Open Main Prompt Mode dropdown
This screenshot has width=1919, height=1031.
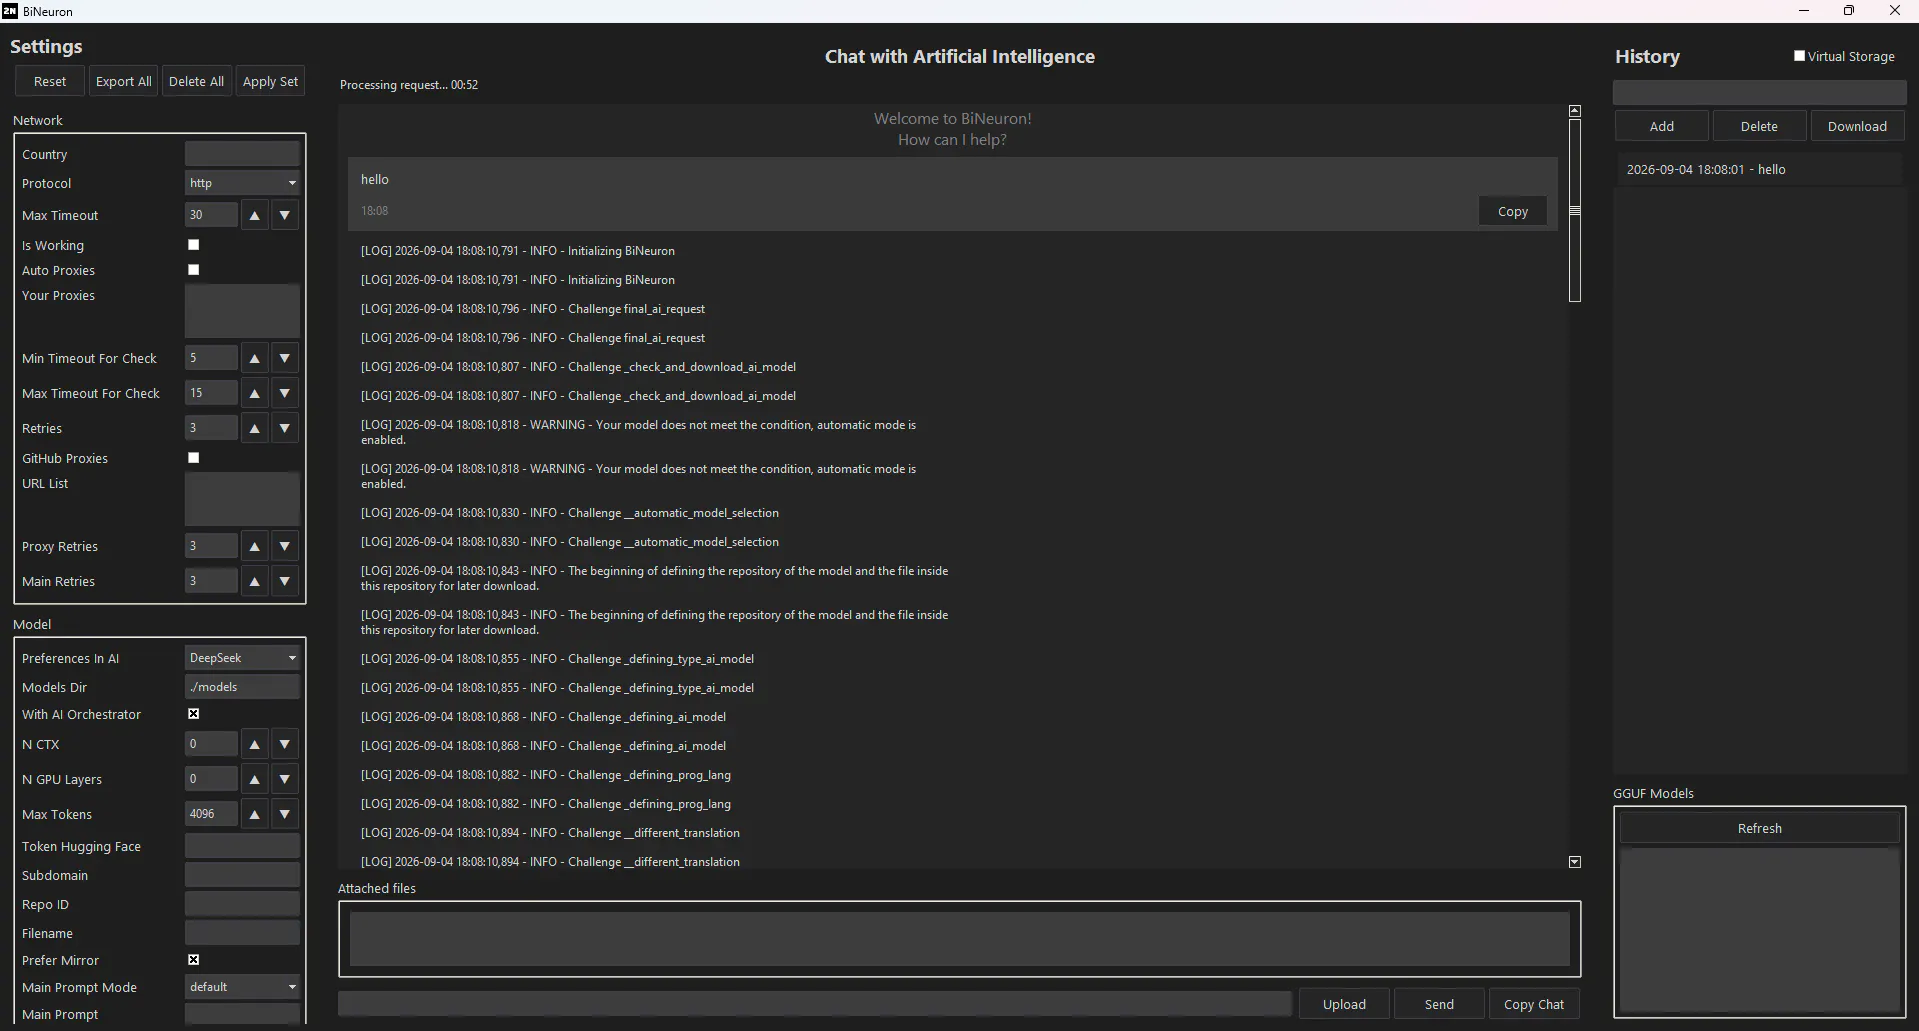click(242, 987)
